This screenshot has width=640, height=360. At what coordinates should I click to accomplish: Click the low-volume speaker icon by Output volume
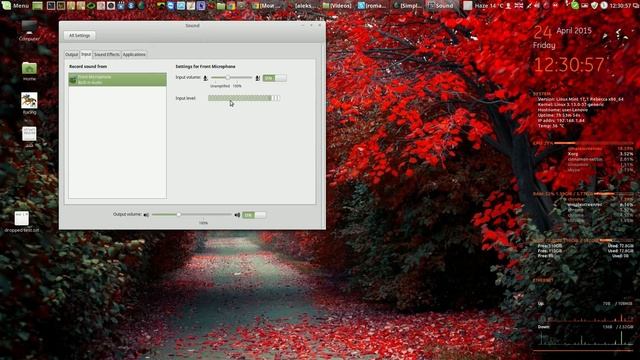(146, 215)
